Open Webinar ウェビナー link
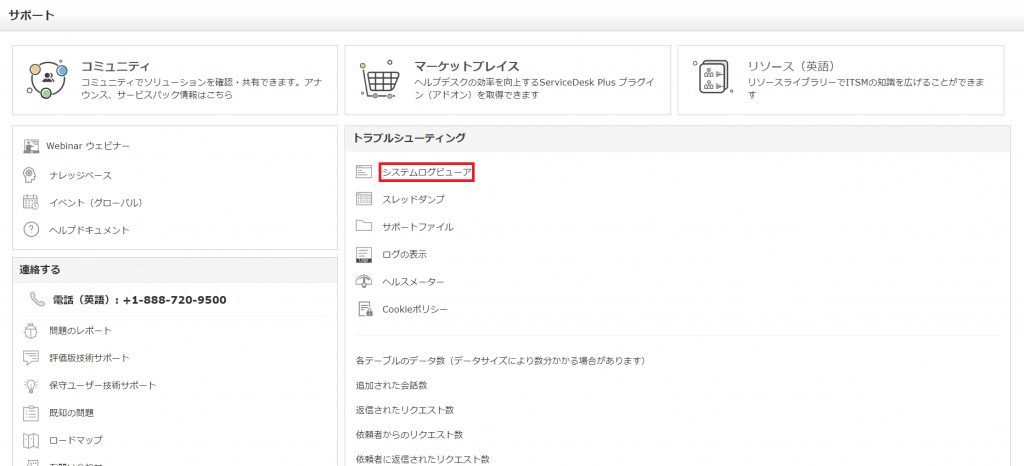The image size is (1024, 466). pos(88,146)
